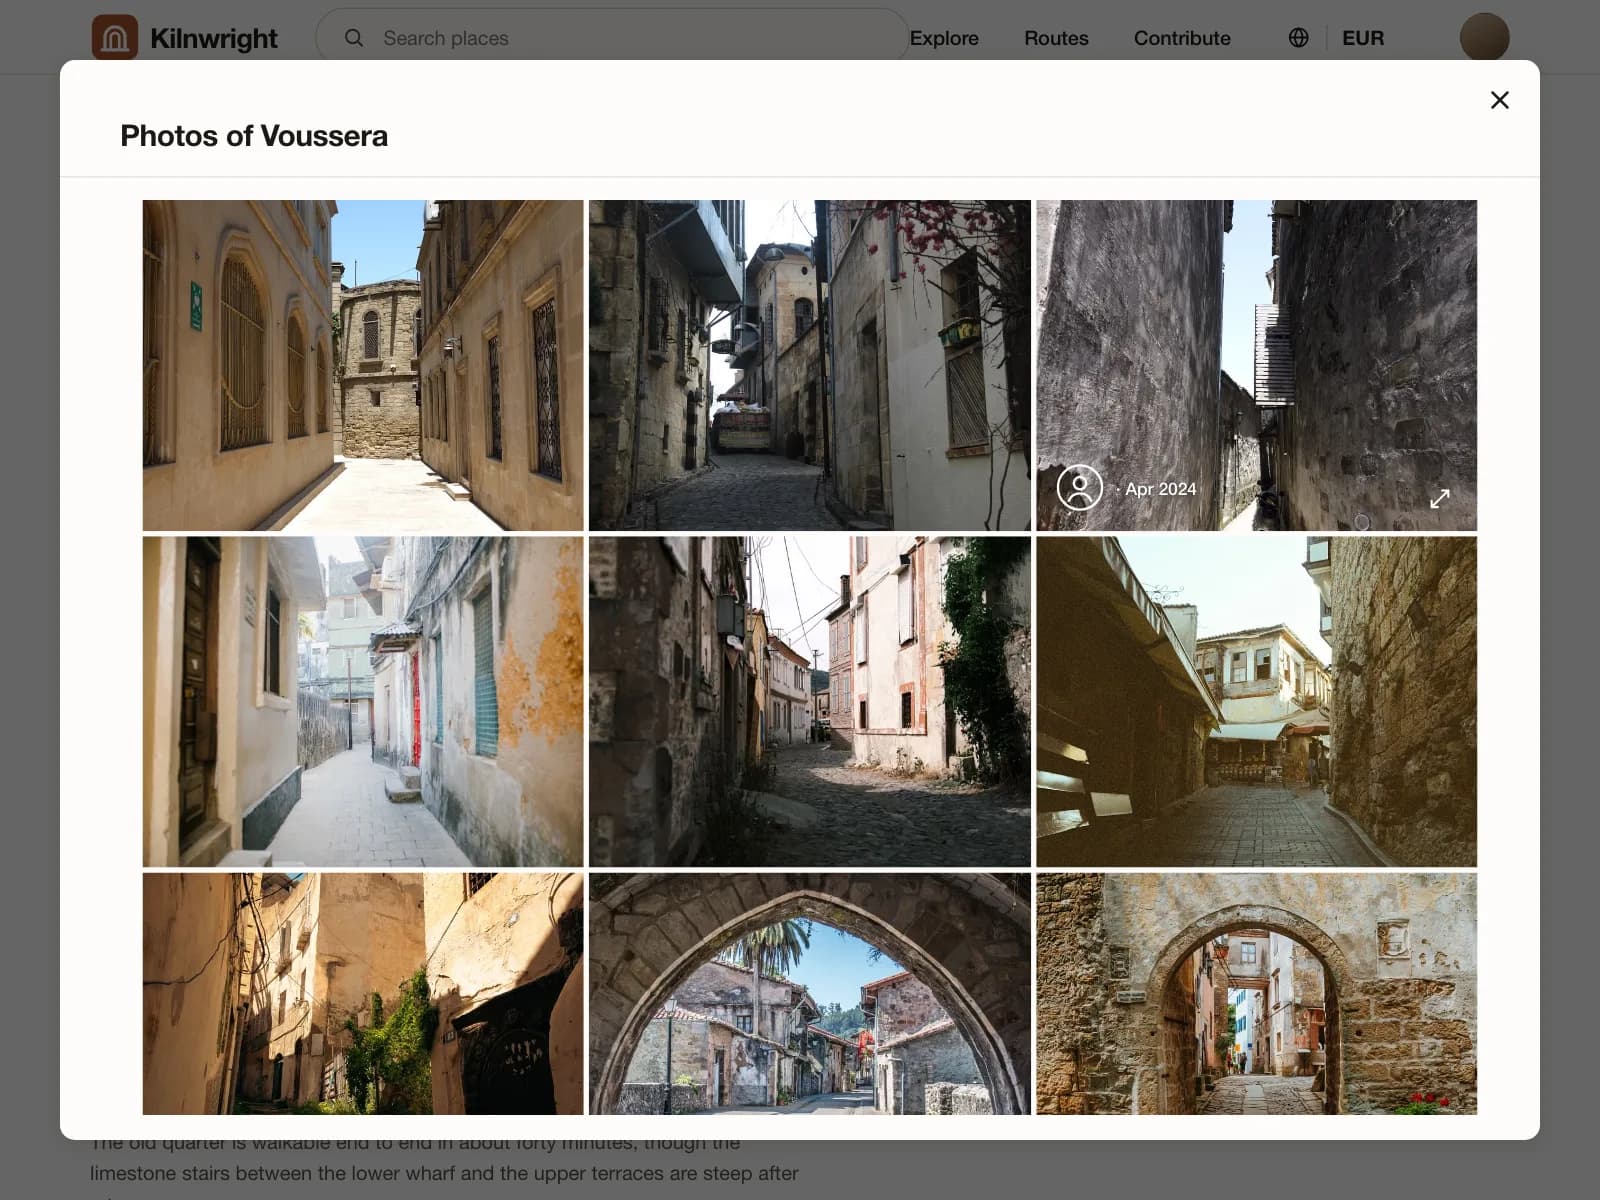
Task: Open the language globe icon
Action: [1298, 38]
